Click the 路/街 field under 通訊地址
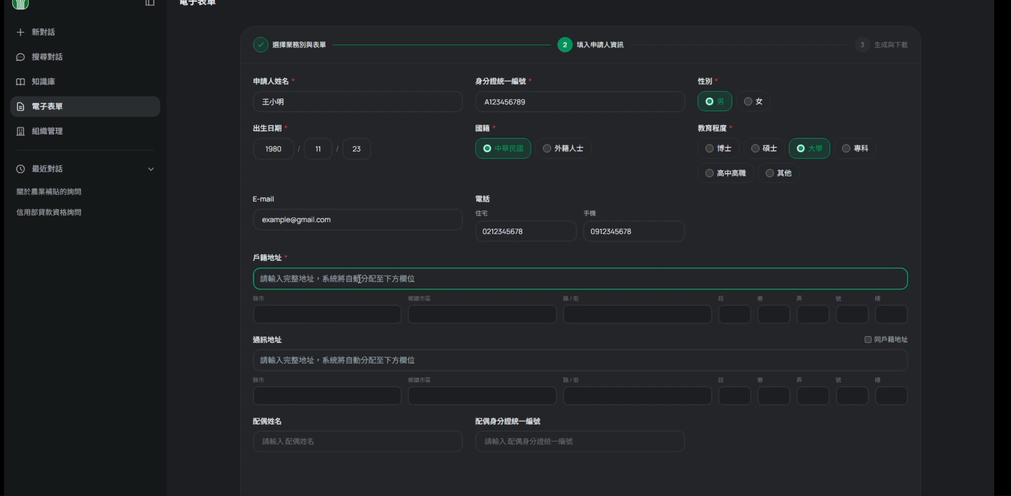 pos(638,395)
